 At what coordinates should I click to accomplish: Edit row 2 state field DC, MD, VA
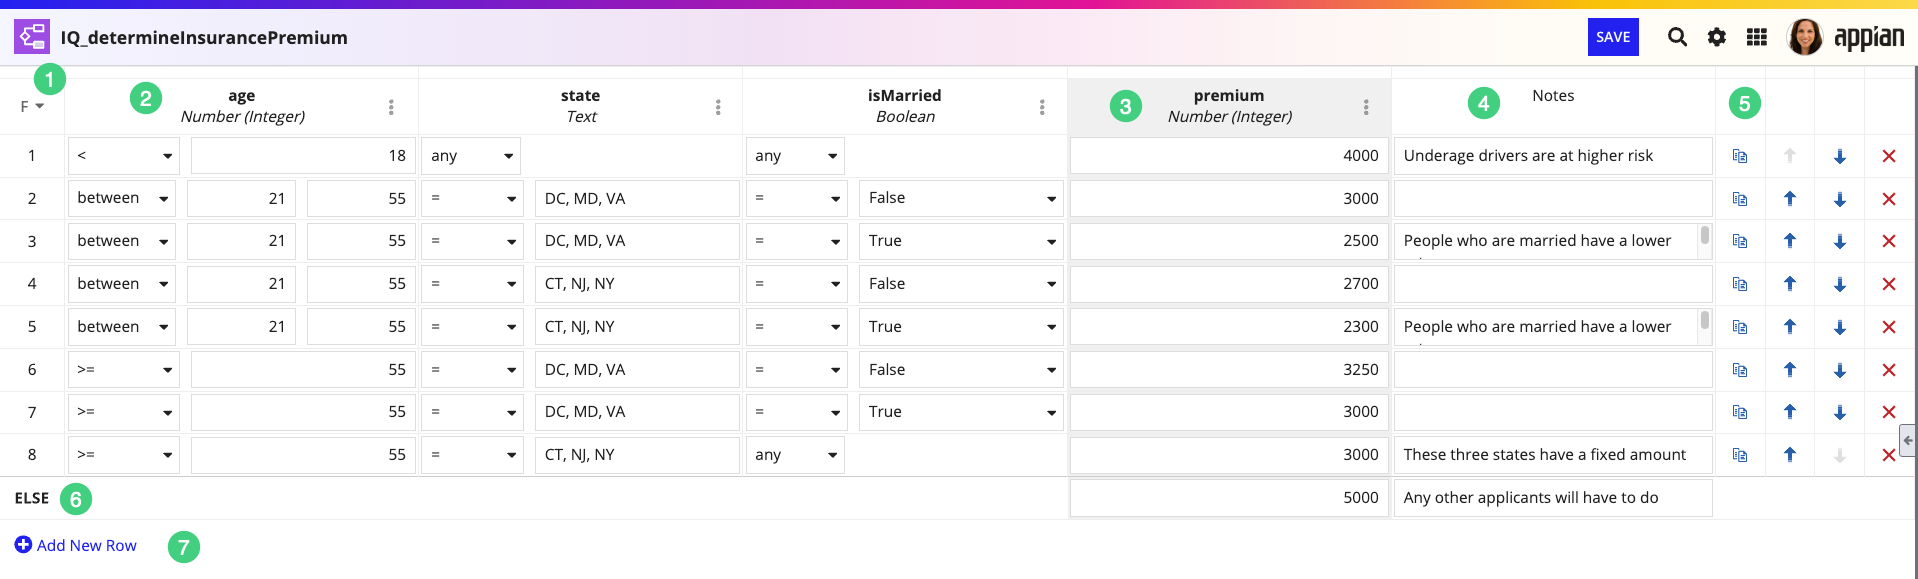coord(637,198)
